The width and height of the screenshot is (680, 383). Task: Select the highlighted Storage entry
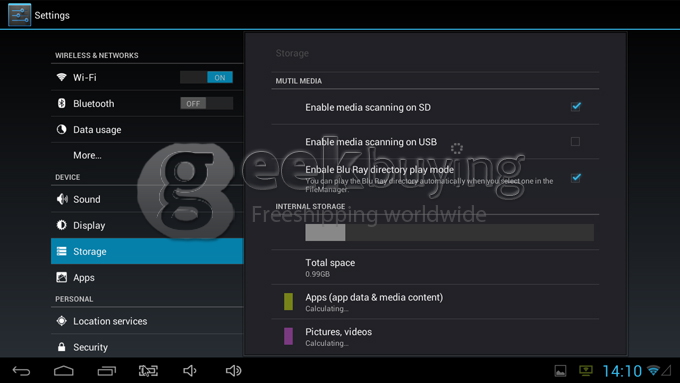[147, 251]
